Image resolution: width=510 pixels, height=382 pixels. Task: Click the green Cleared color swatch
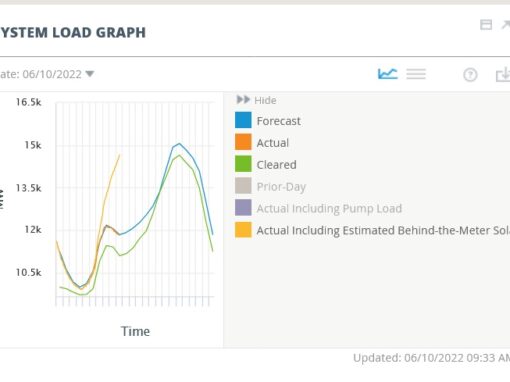[x=243, y=164]
